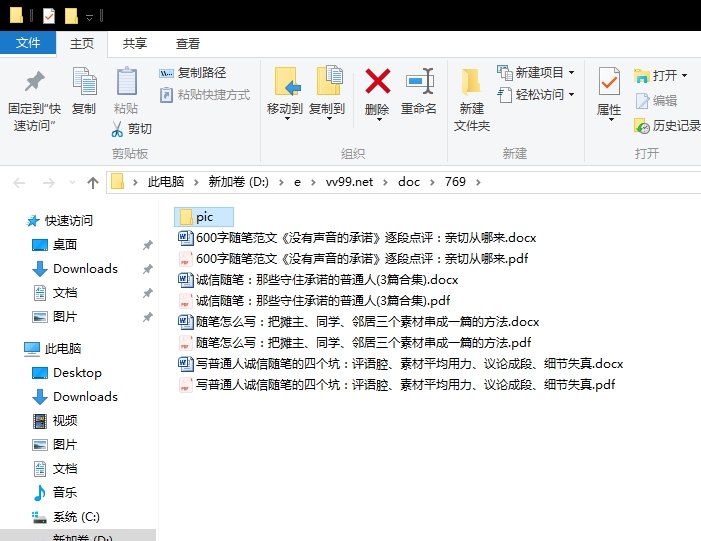Switch to the Home tab

(x=82, y=43)
